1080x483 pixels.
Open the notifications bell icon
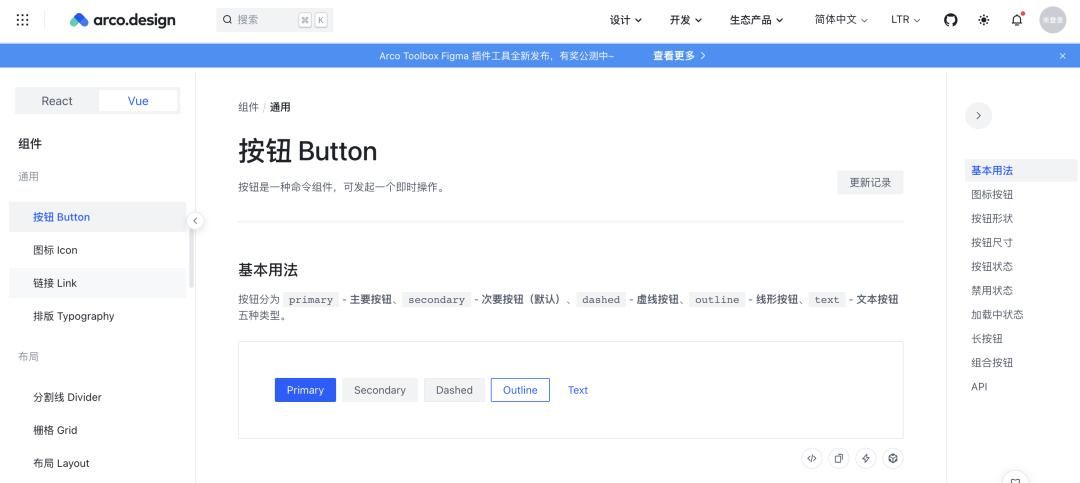click(1017, 20)
